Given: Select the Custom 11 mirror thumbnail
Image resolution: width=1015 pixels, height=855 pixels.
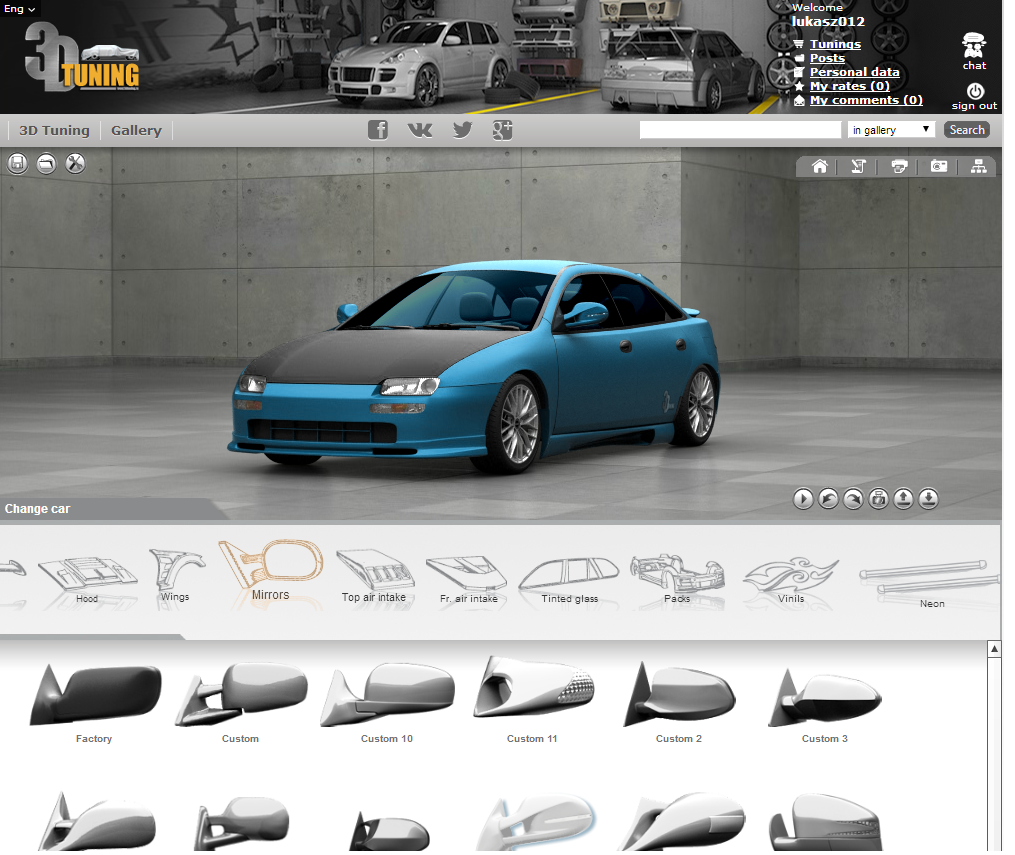Looking at the screenshot, I should point(532,700).
